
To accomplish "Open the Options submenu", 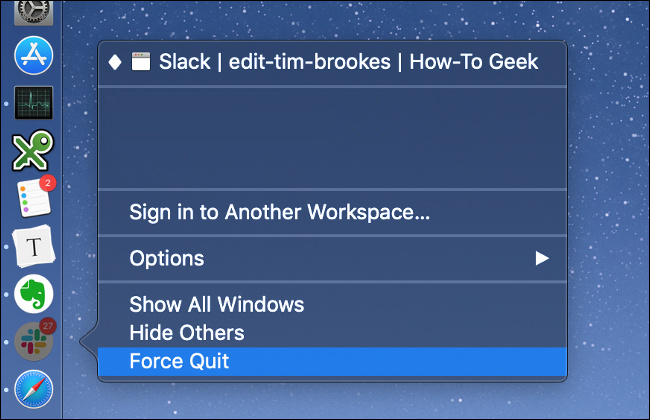I will pos(167,258).
